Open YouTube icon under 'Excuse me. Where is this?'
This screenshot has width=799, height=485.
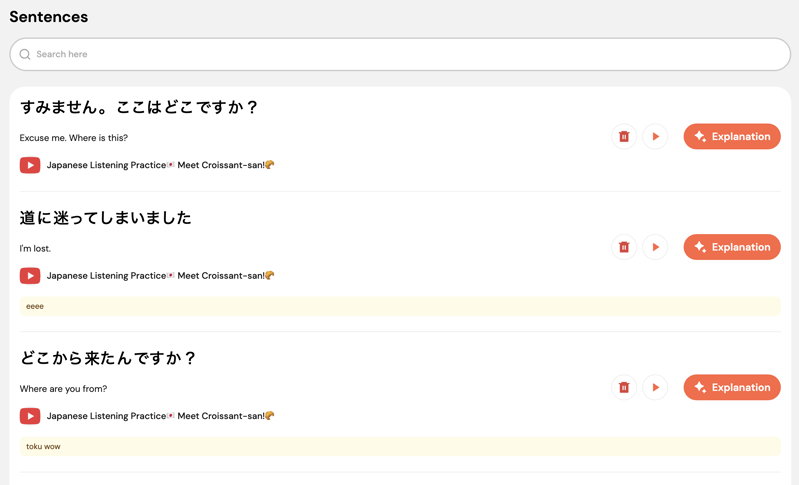pyautogui.click(x=30, y=165)
